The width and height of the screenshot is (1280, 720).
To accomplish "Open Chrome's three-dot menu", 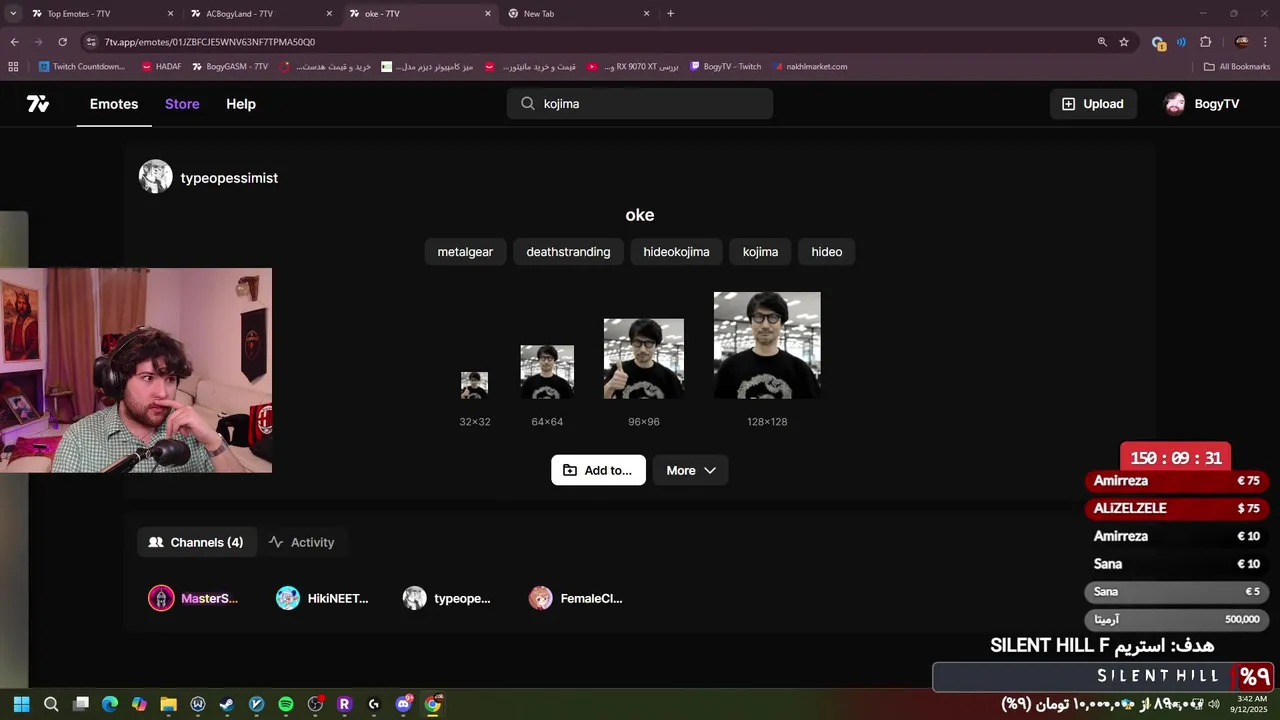I will click(1266, 42).
